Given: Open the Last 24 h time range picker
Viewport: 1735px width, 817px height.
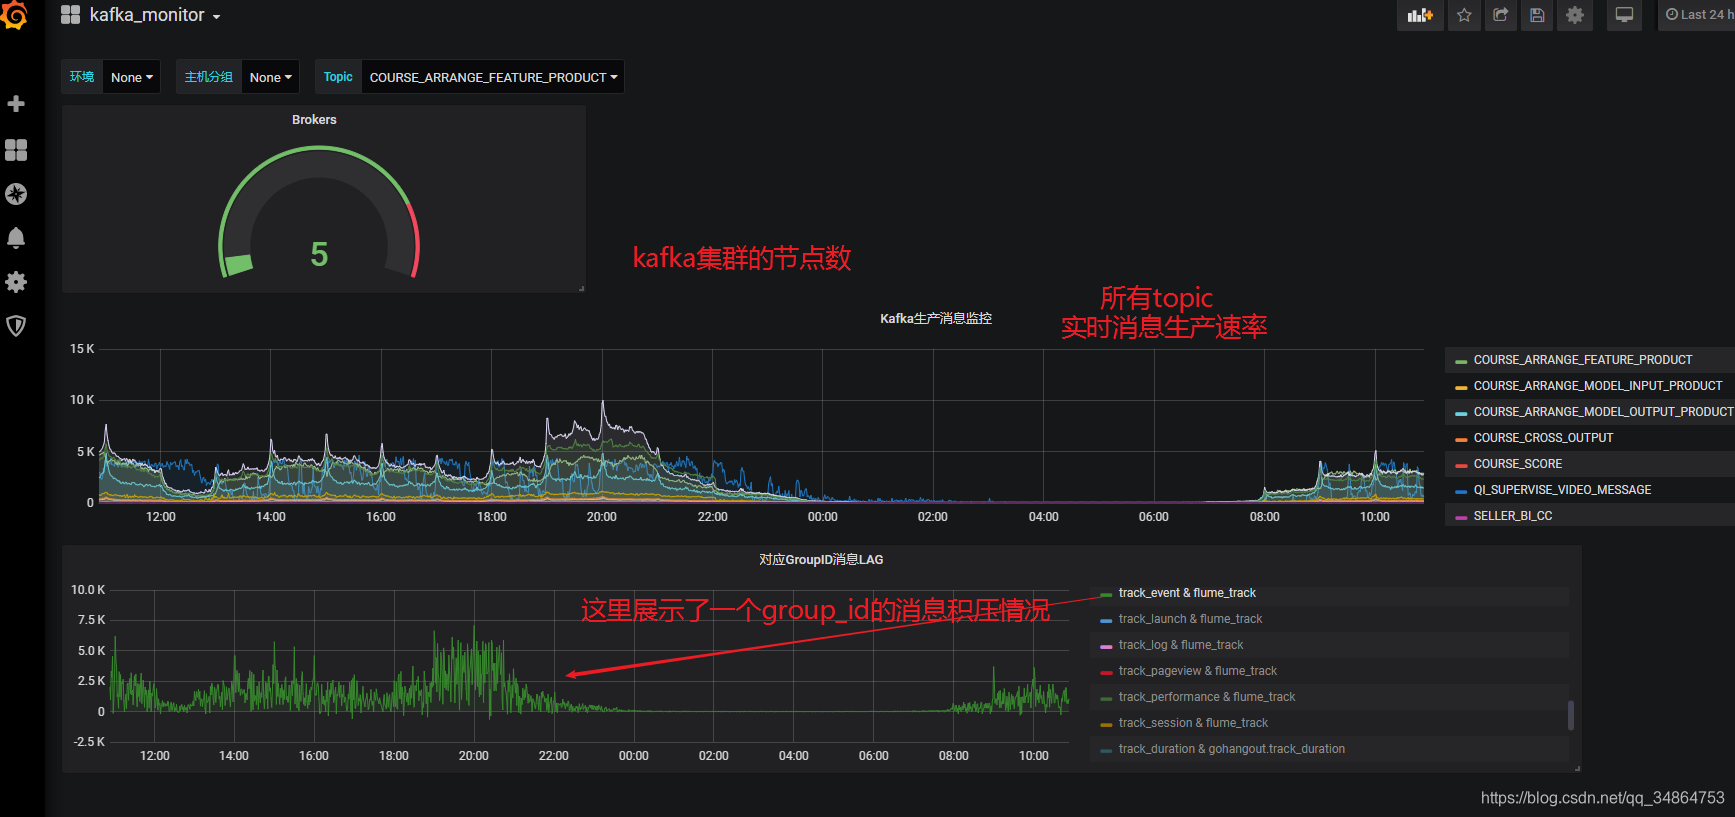Looking at the screenshot, I should [1697, 15].
